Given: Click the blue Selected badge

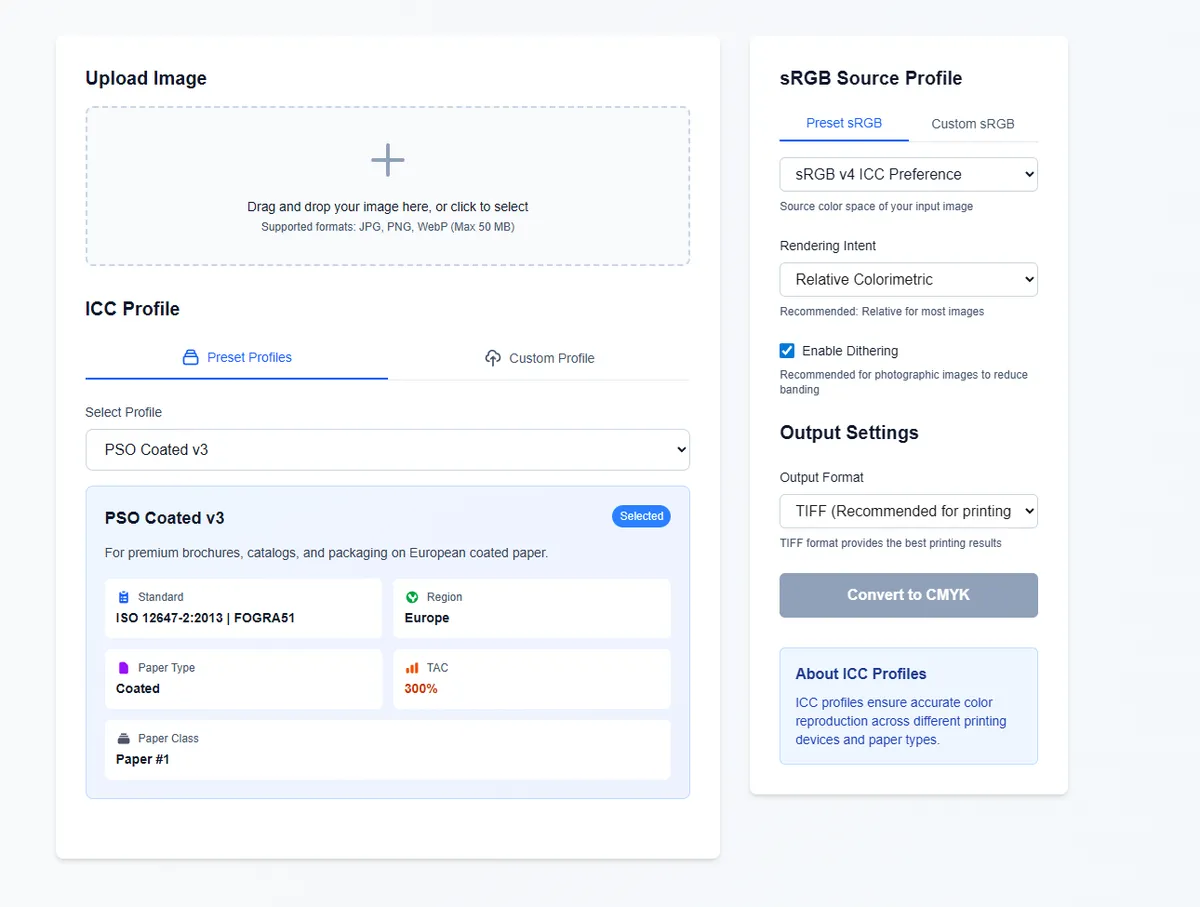Looking at the screenshot, I should (641, 516).
